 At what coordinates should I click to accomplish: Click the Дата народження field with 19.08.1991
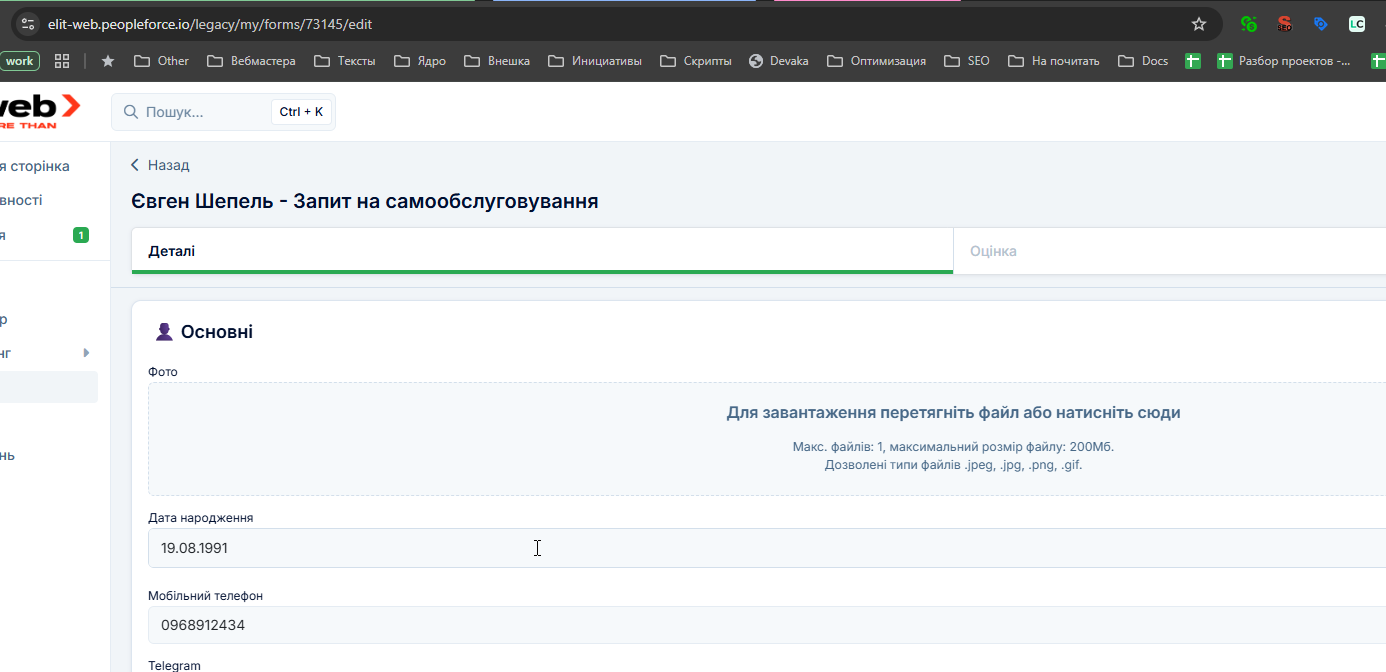click(767, 548)
